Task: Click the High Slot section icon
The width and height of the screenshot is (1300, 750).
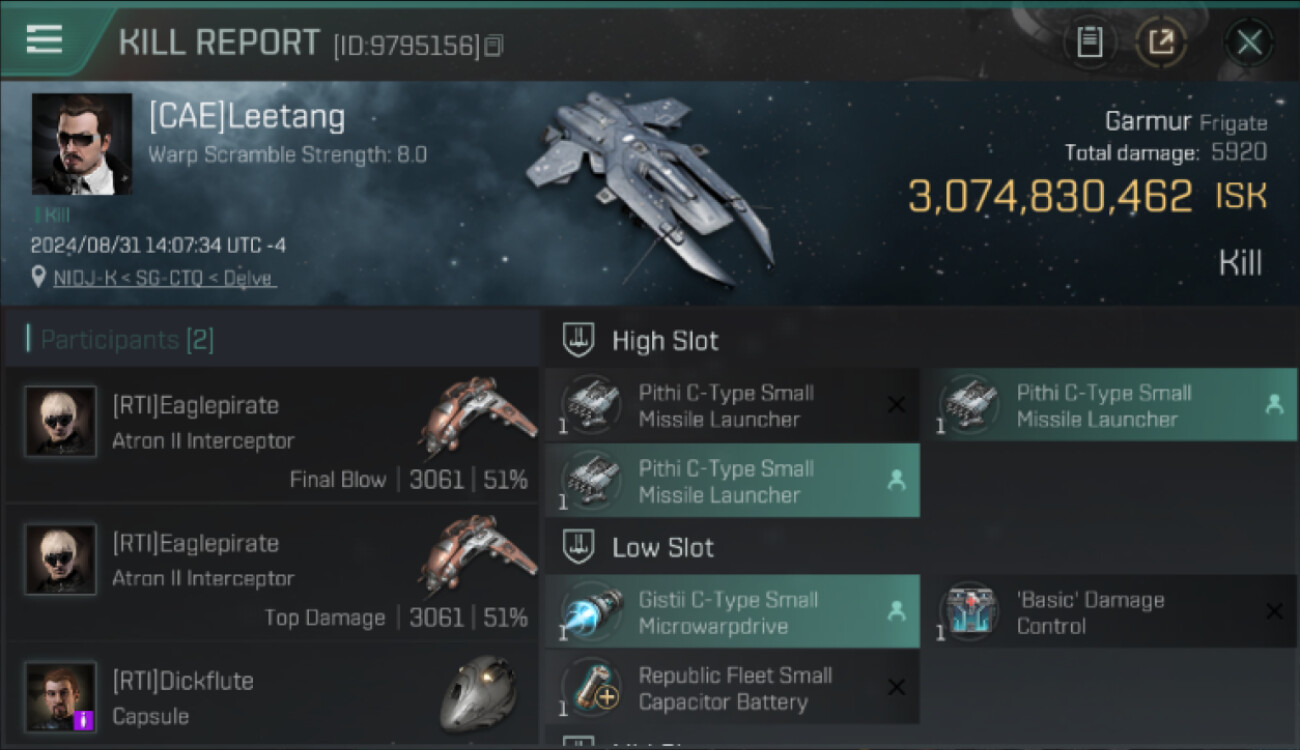Action: [579, 340]
